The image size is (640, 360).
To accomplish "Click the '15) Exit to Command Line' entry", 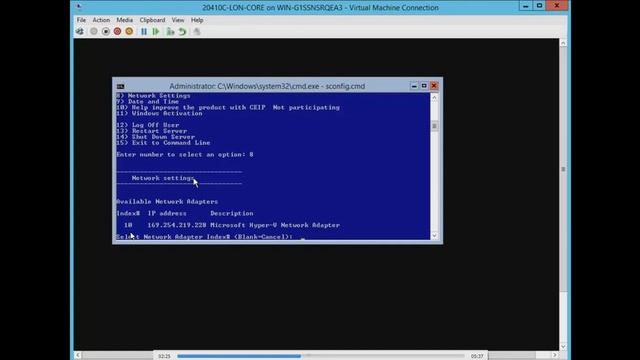I will tap(163, 143).
